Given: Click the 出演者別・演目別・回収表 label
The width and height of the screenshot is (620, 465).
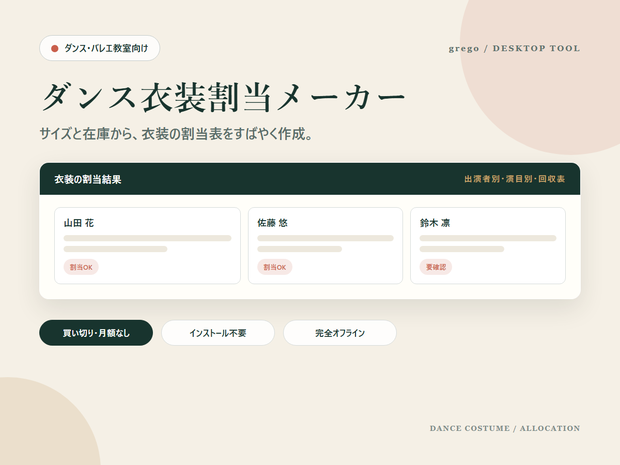Looking at the screenshot, I should coord(514,179).
